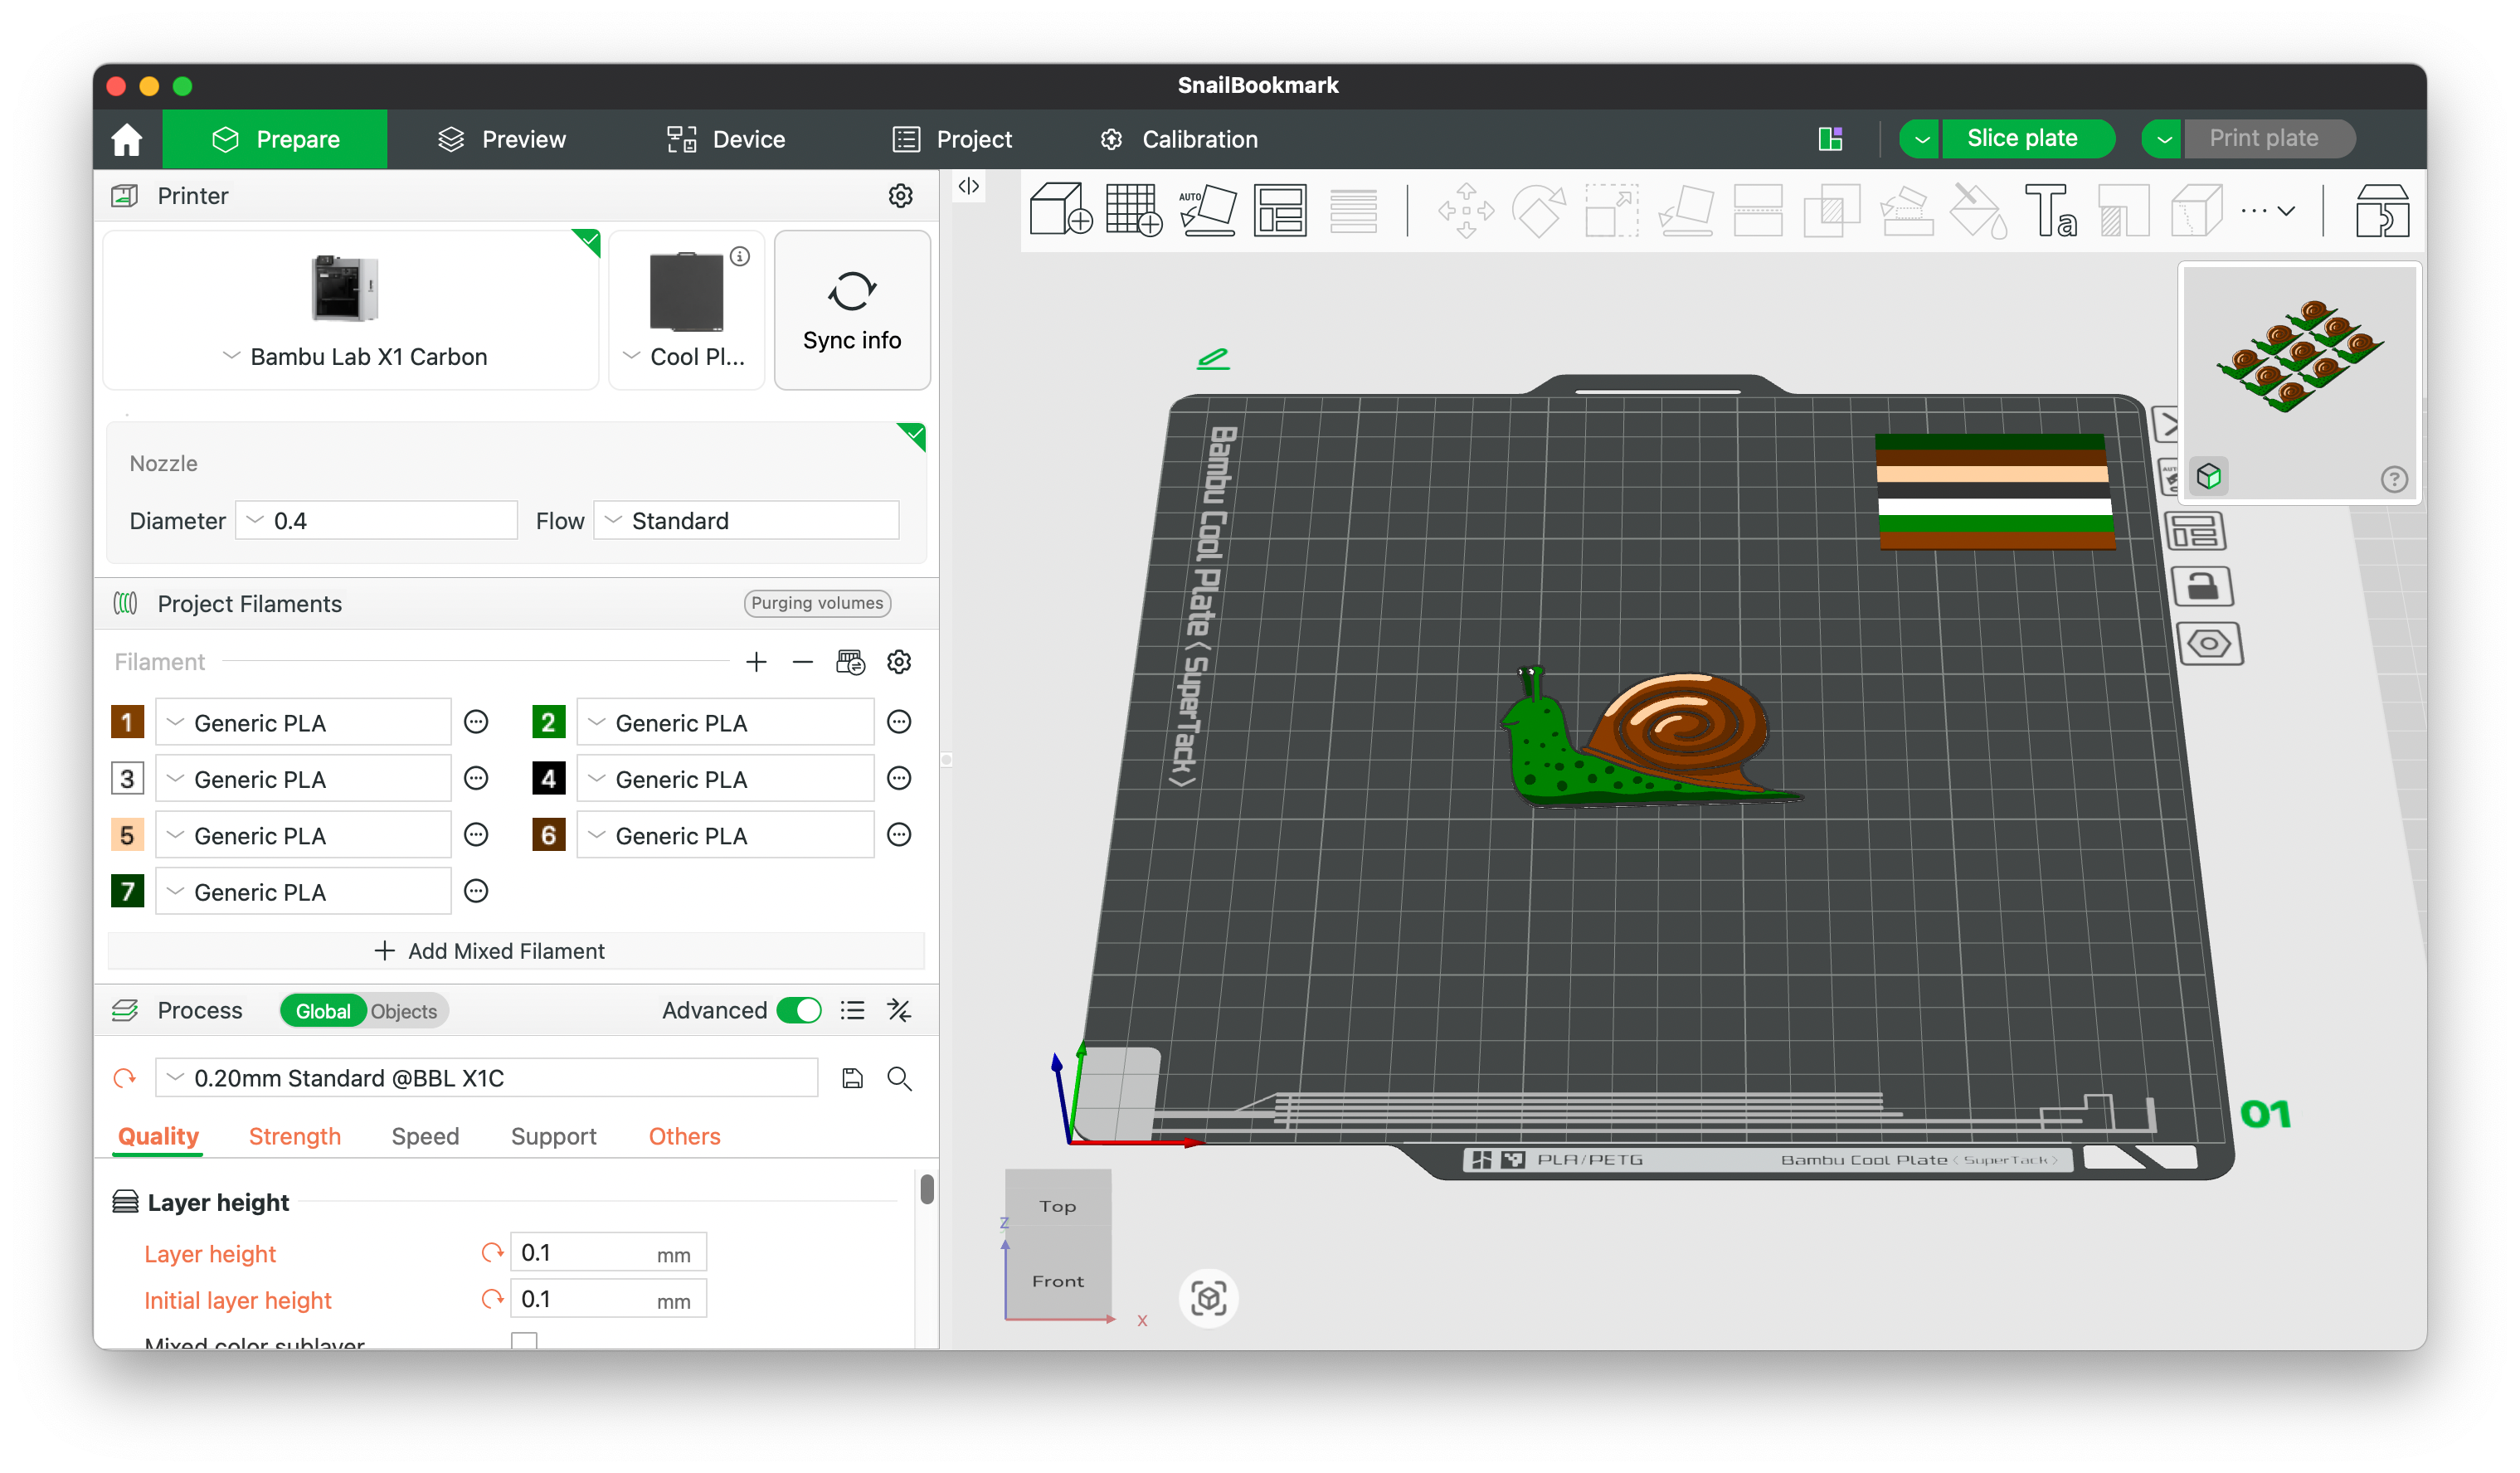Switch to the Project tab
Viewport: 2520px width, 1473px height.
pos(952,139)
